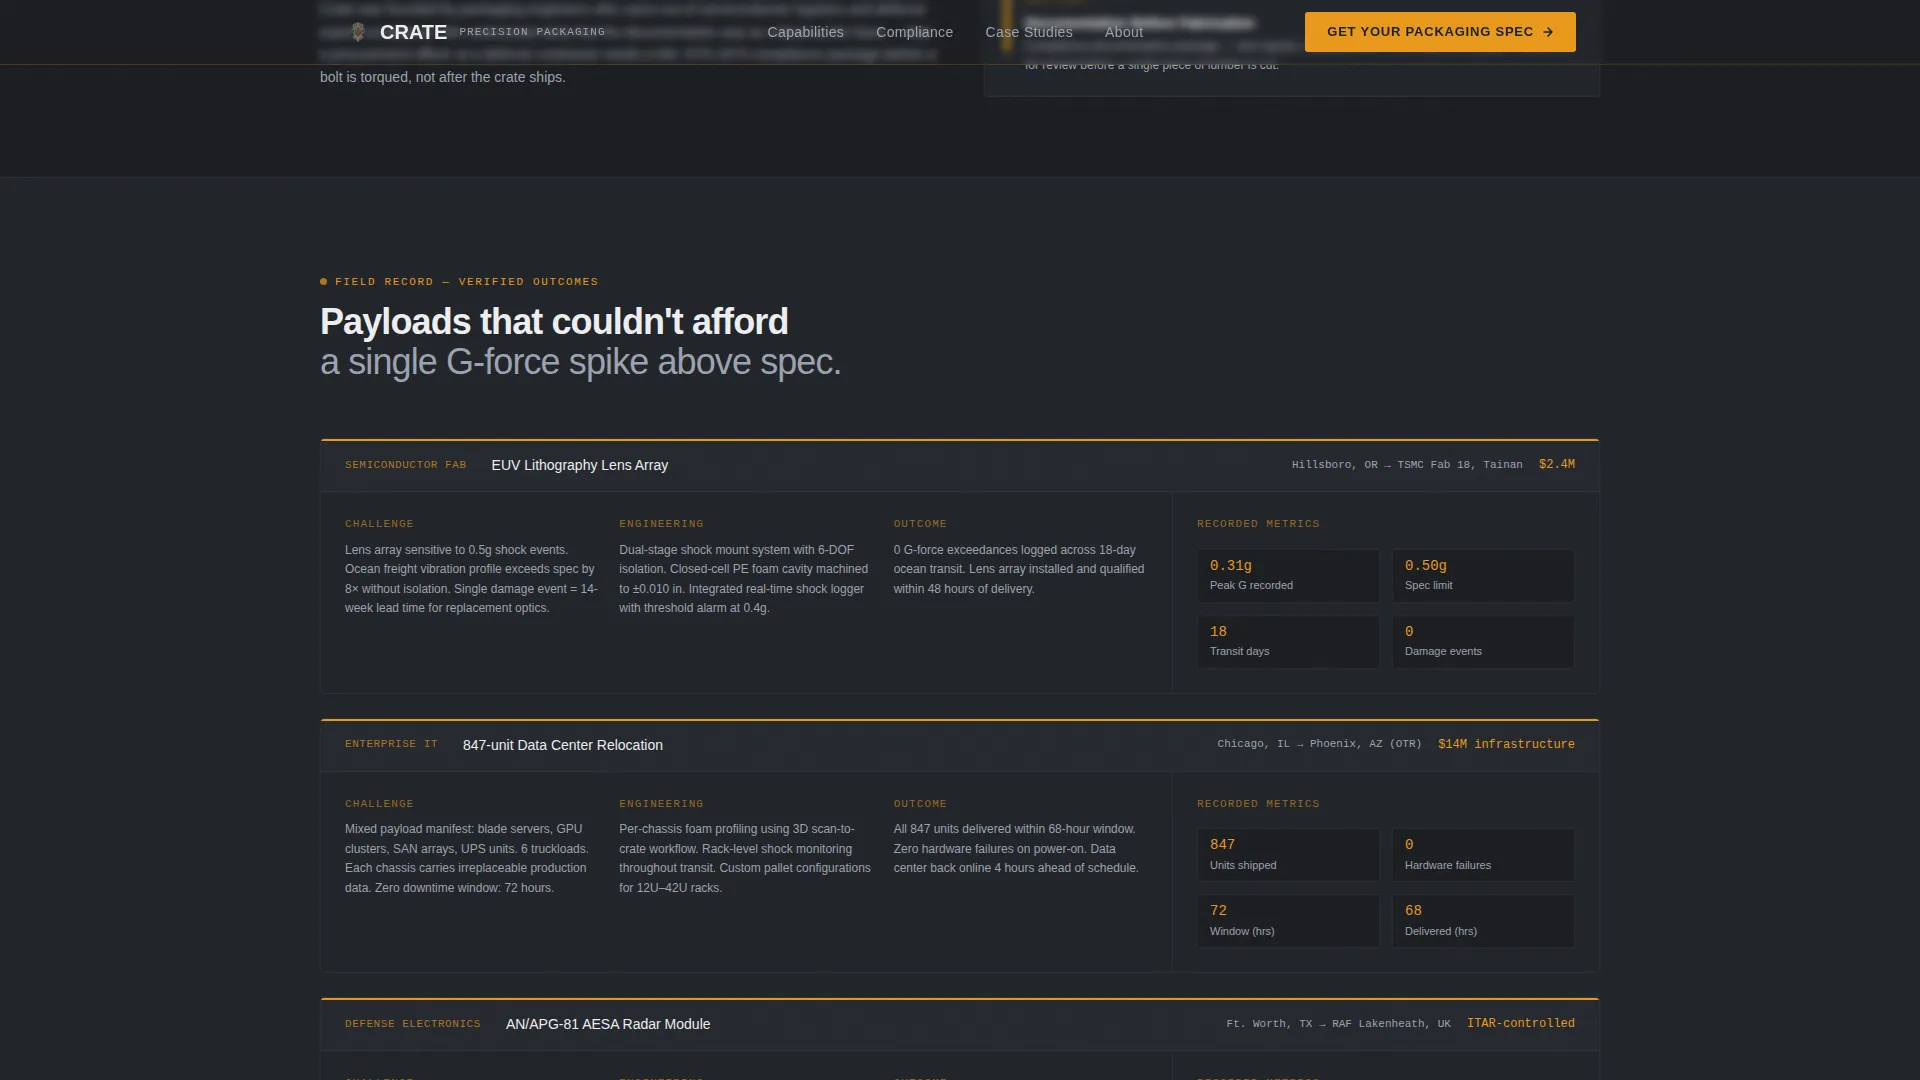The width and height of the screenshot is (1920, 1080).
Task: Click the 0 Hardware failures metric tile
Action: pos(1483,855)
